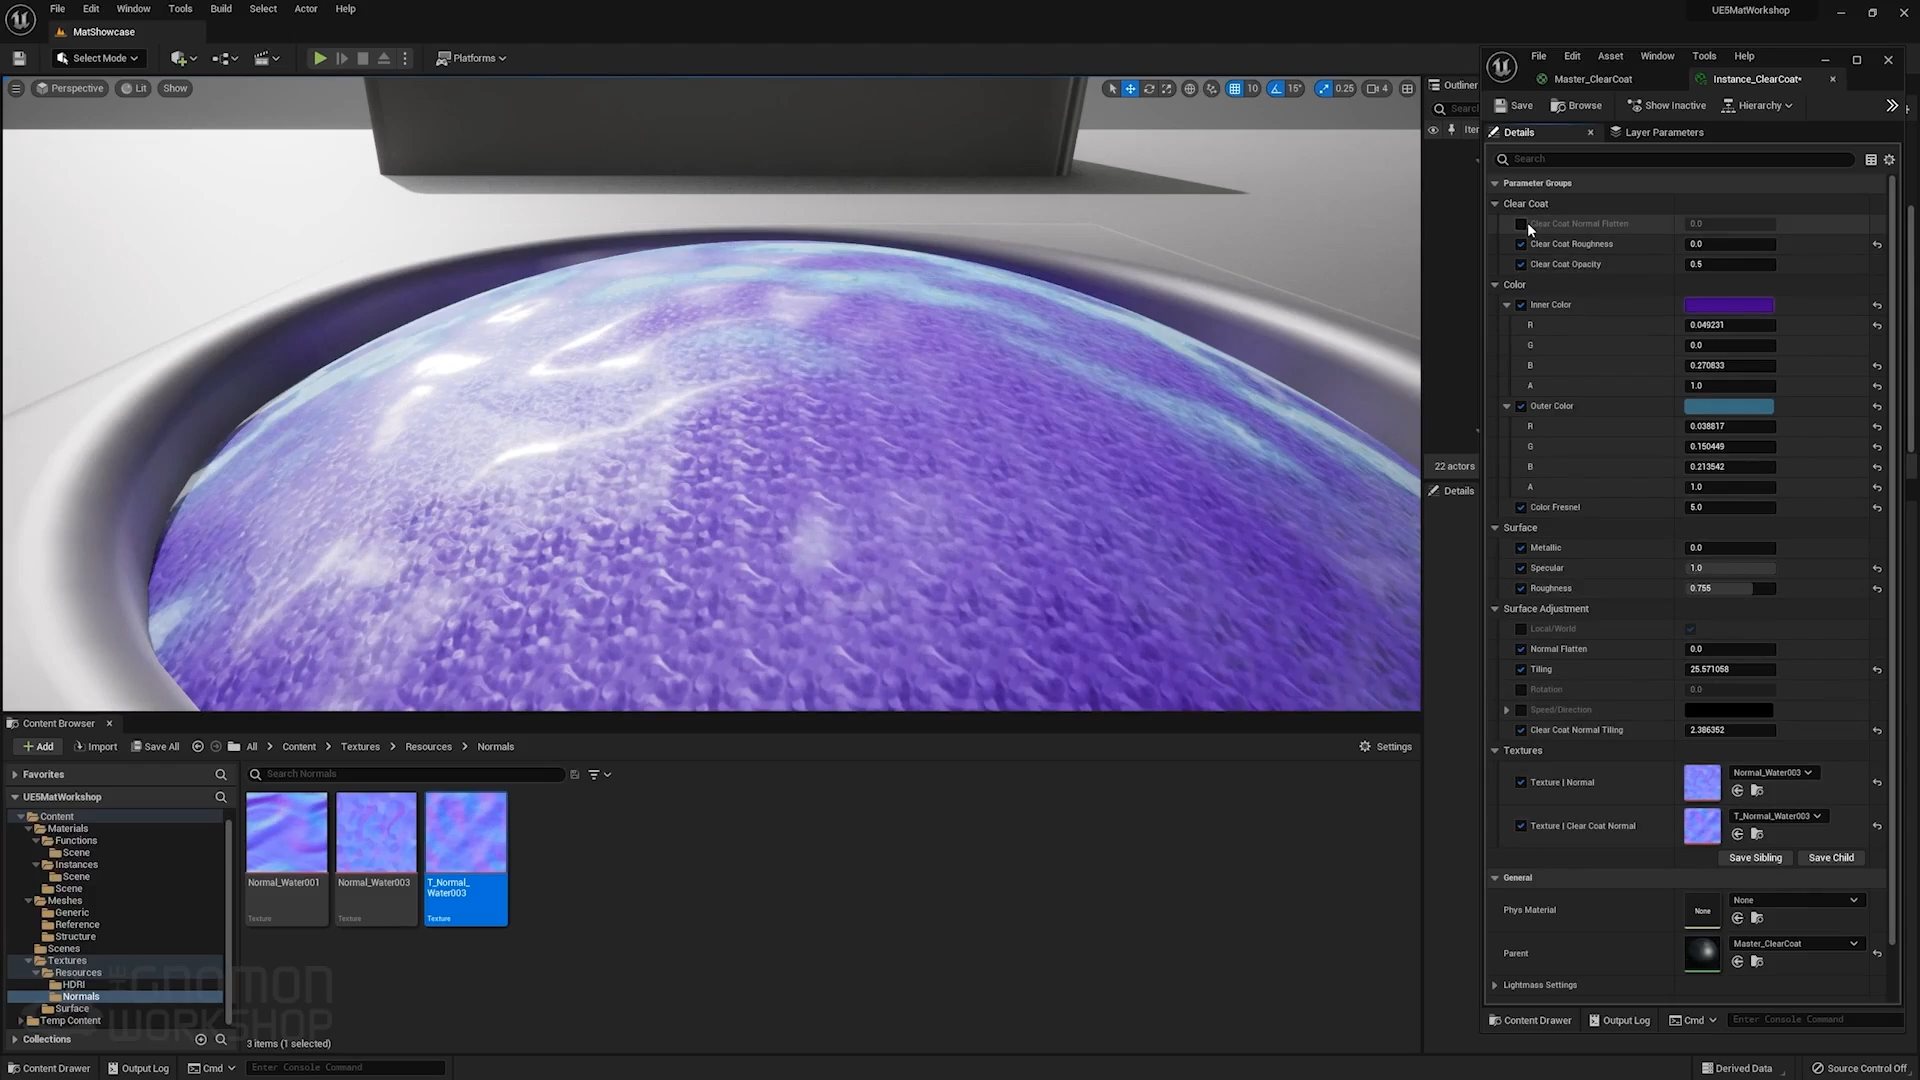Open material details settings gear icon

[x=1889, y=160]
